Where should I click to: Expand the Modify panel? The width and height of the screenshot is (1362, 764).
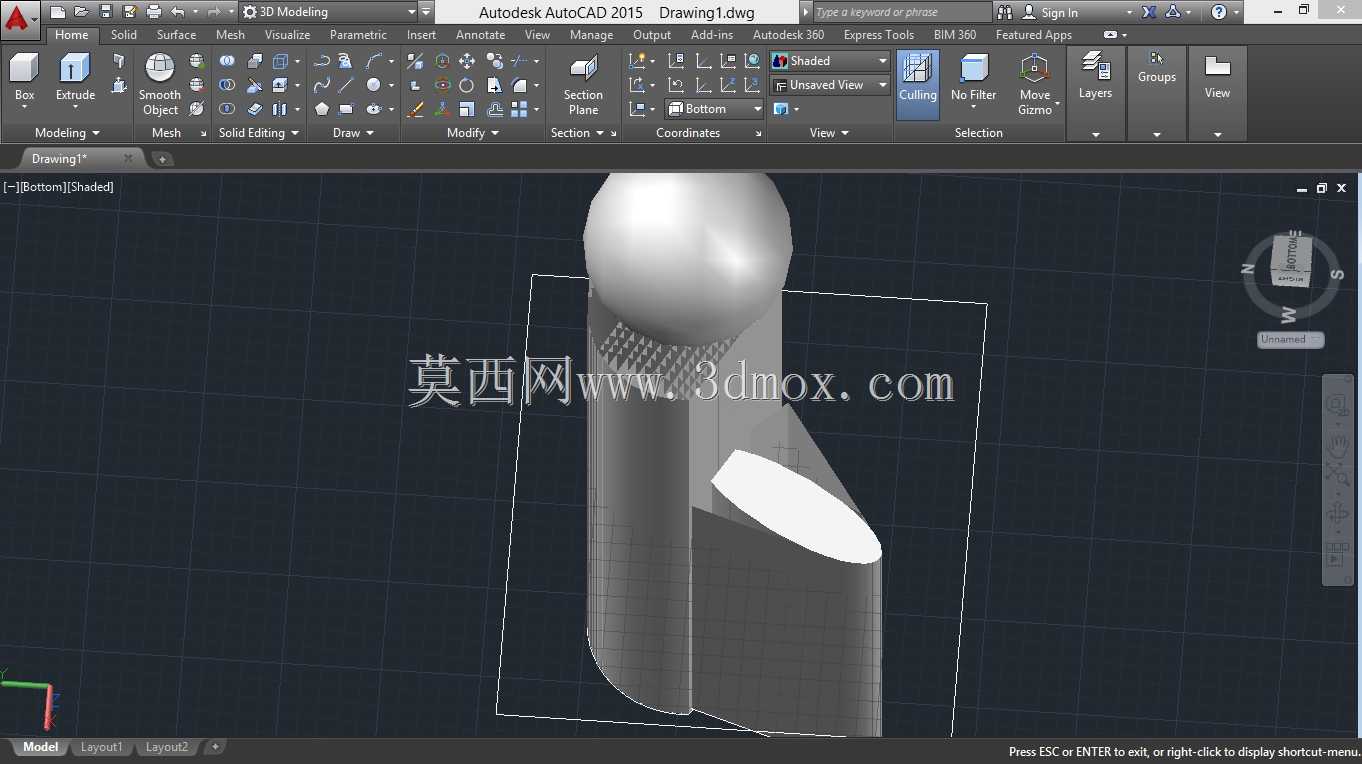click(x=472, y=133)
